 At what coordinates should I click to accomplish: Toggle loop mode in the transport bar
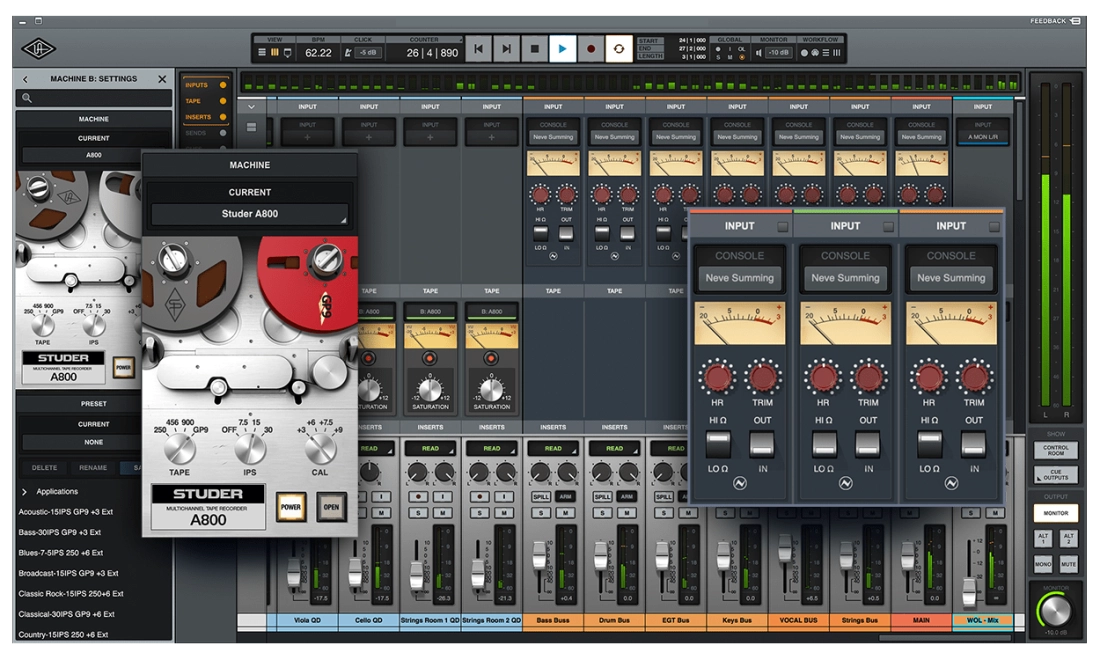point(619,49)
